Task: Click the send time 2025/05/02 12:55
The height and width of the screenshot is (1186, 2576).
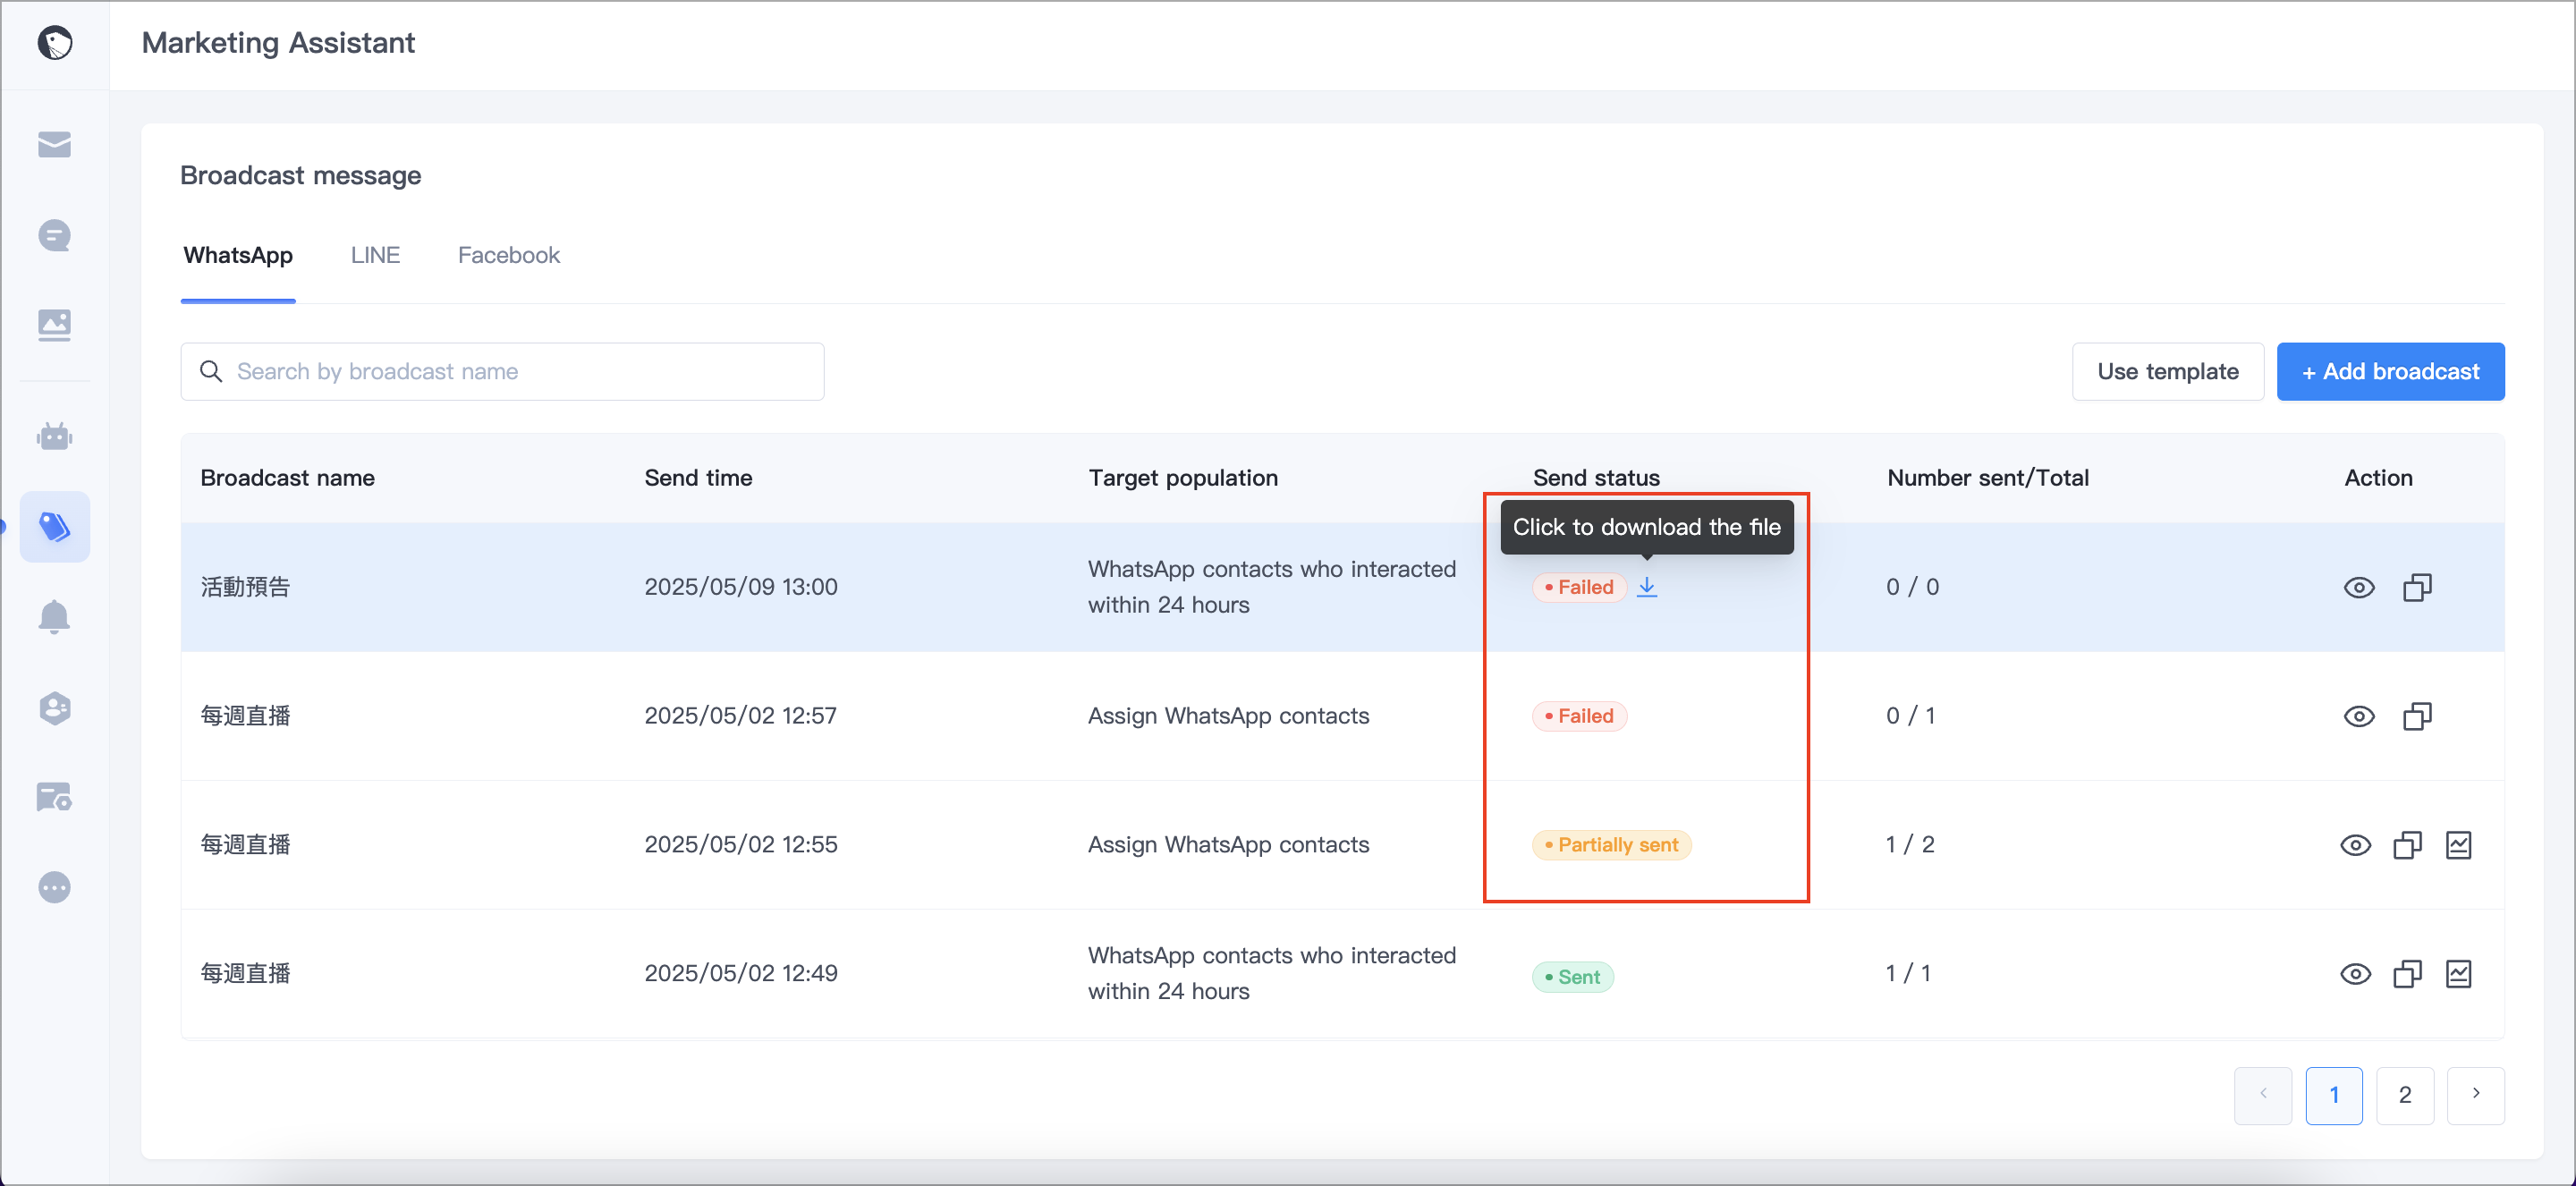Action: 741,845
